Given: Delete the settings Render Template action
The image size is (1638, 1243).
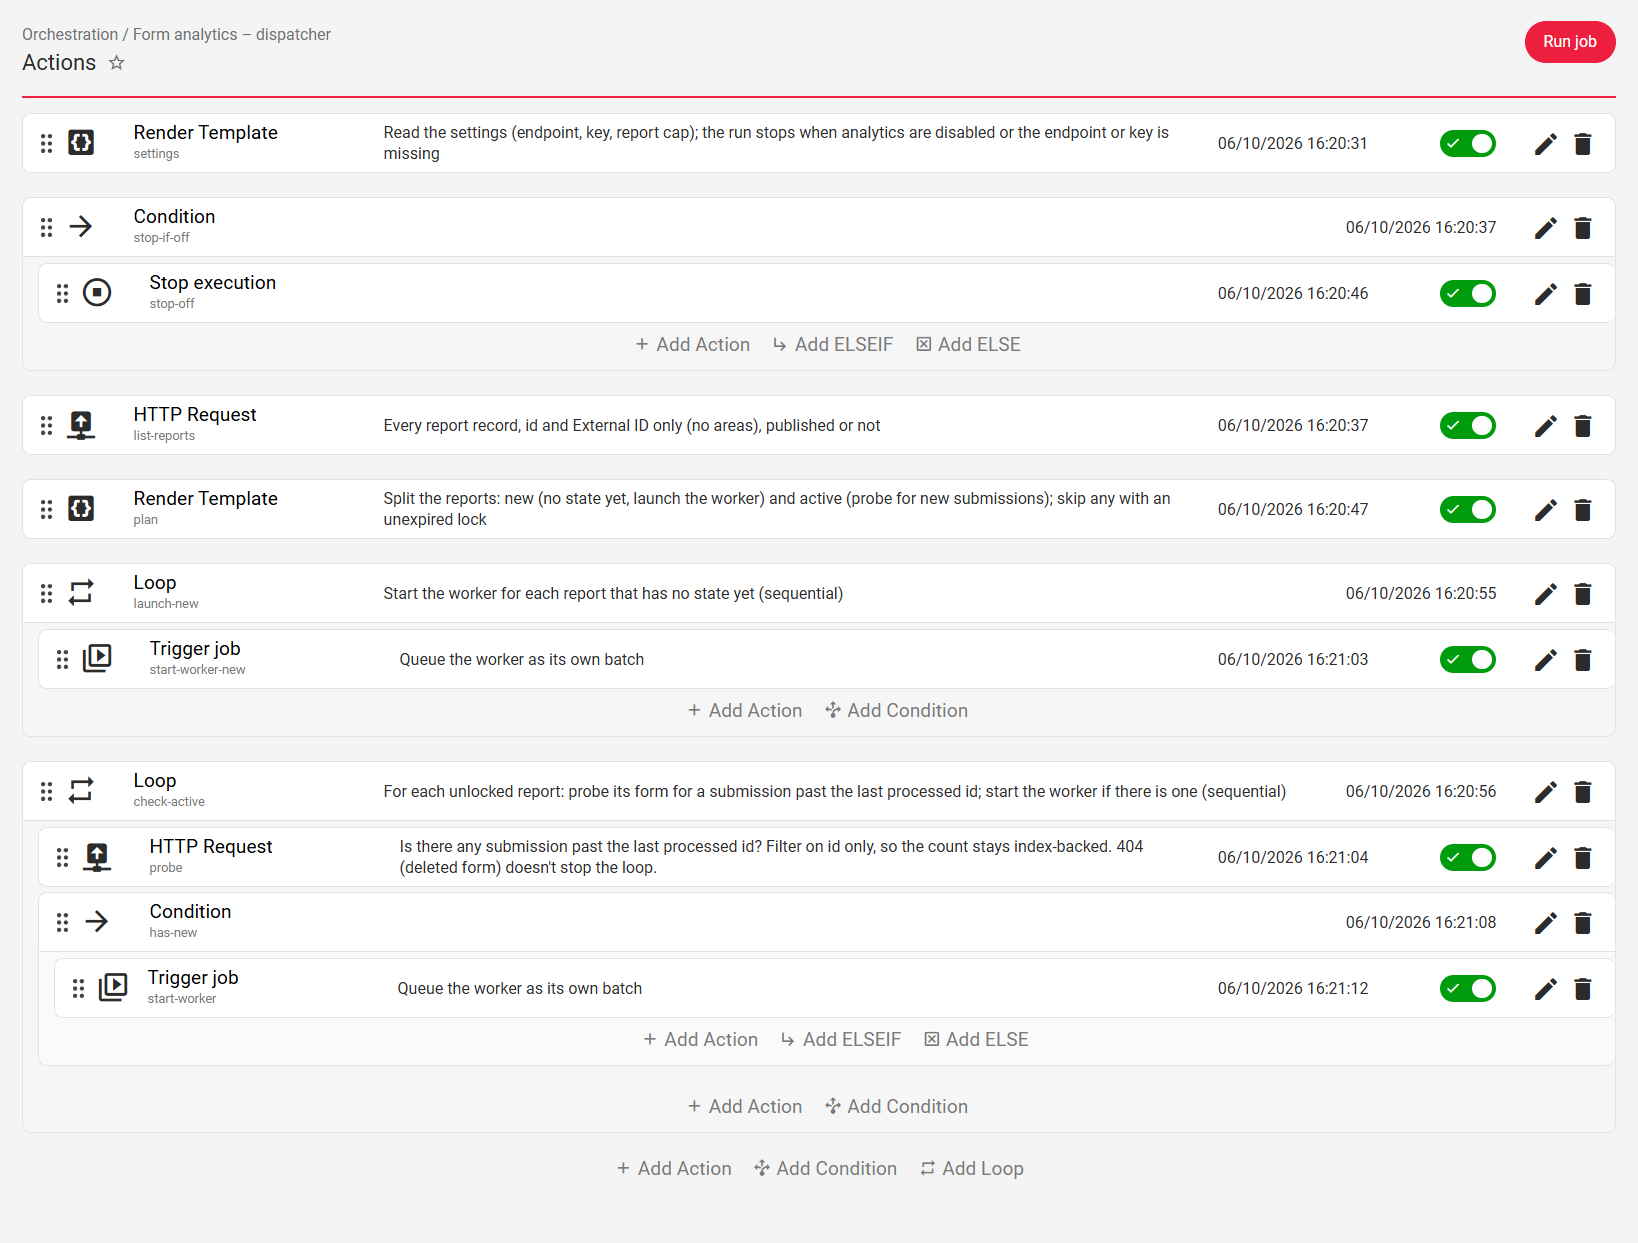Looking at the screenshot, I should click(1583, 144).
